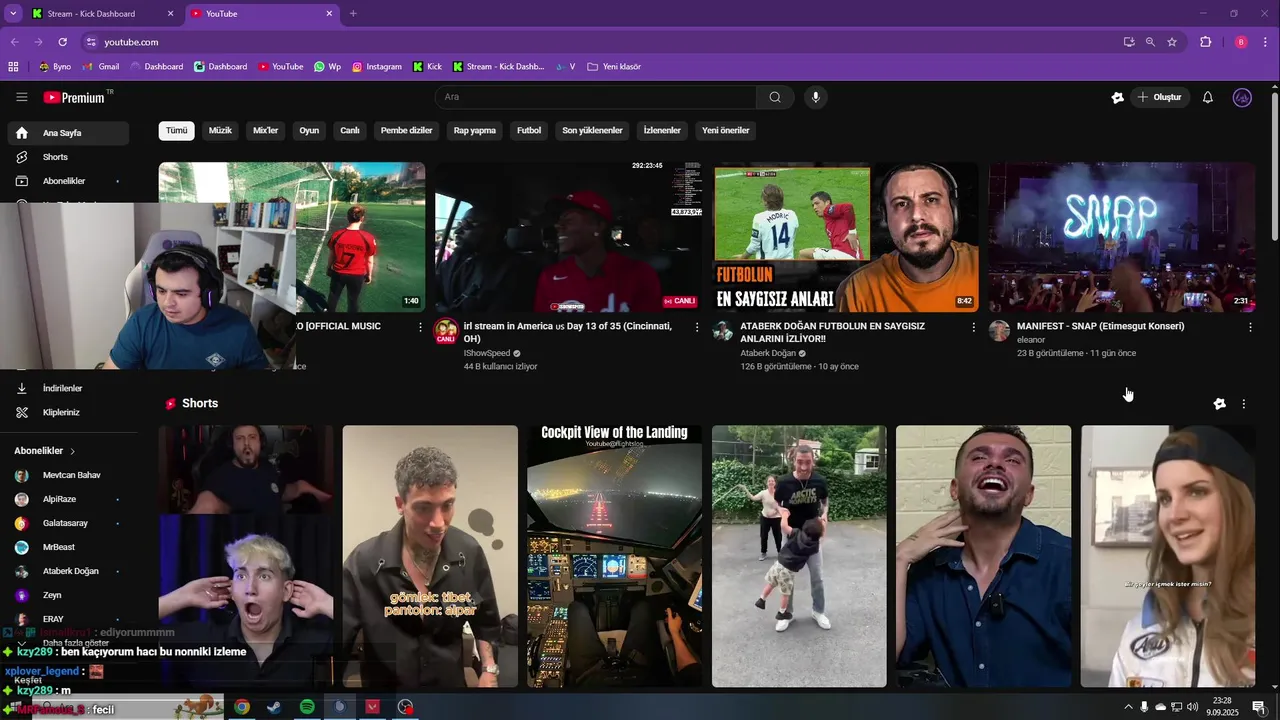Select the Rap yapma chip
The height and width of the screenshot is (720, 1280).
click(475, 130)
